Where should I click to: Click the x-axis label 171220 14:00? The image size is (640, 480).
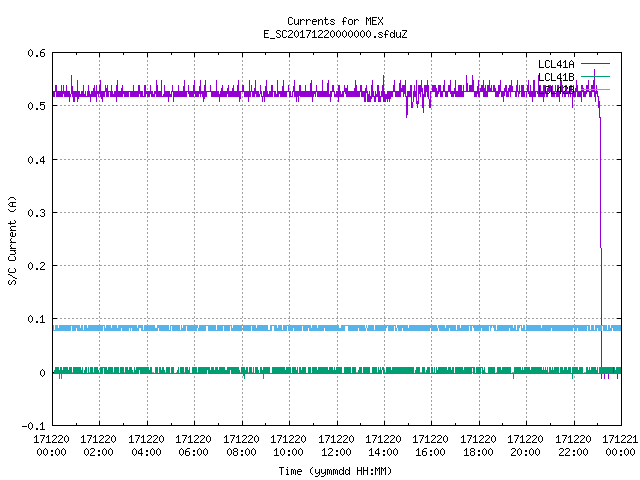(x=383, y=446)
